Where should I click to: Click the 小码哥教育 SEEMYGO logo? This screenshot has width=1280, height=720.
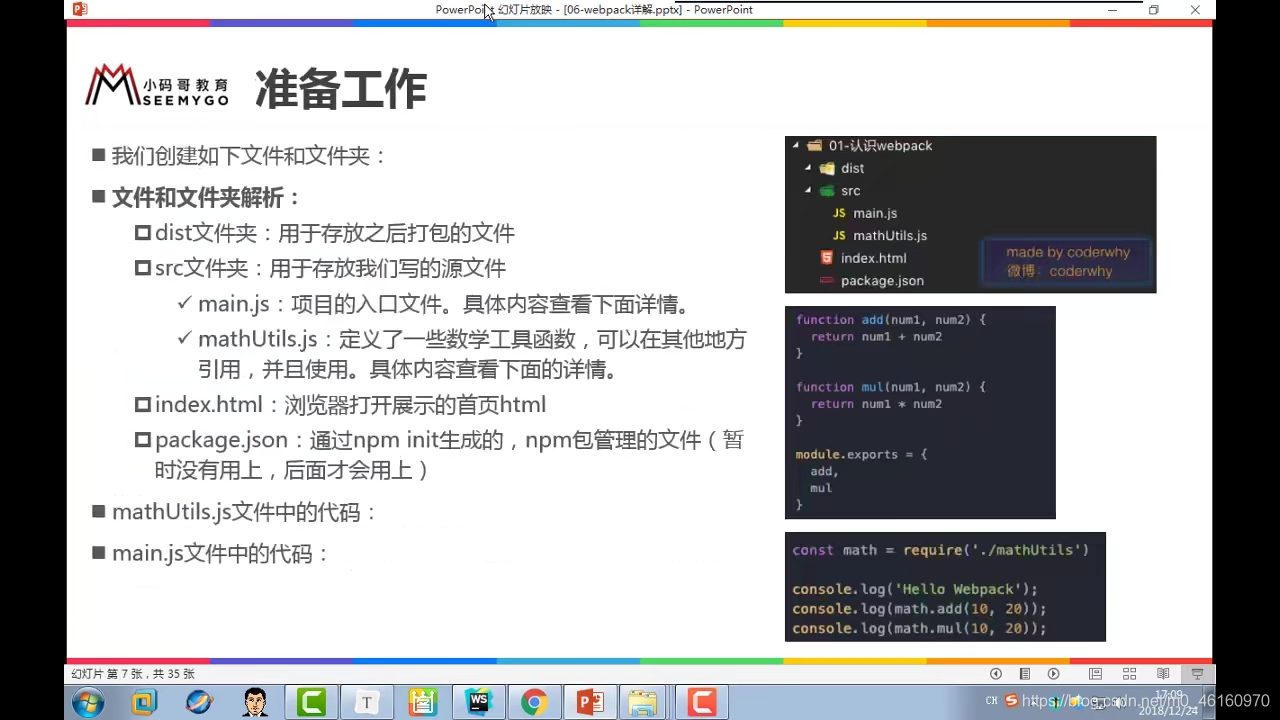157,86
